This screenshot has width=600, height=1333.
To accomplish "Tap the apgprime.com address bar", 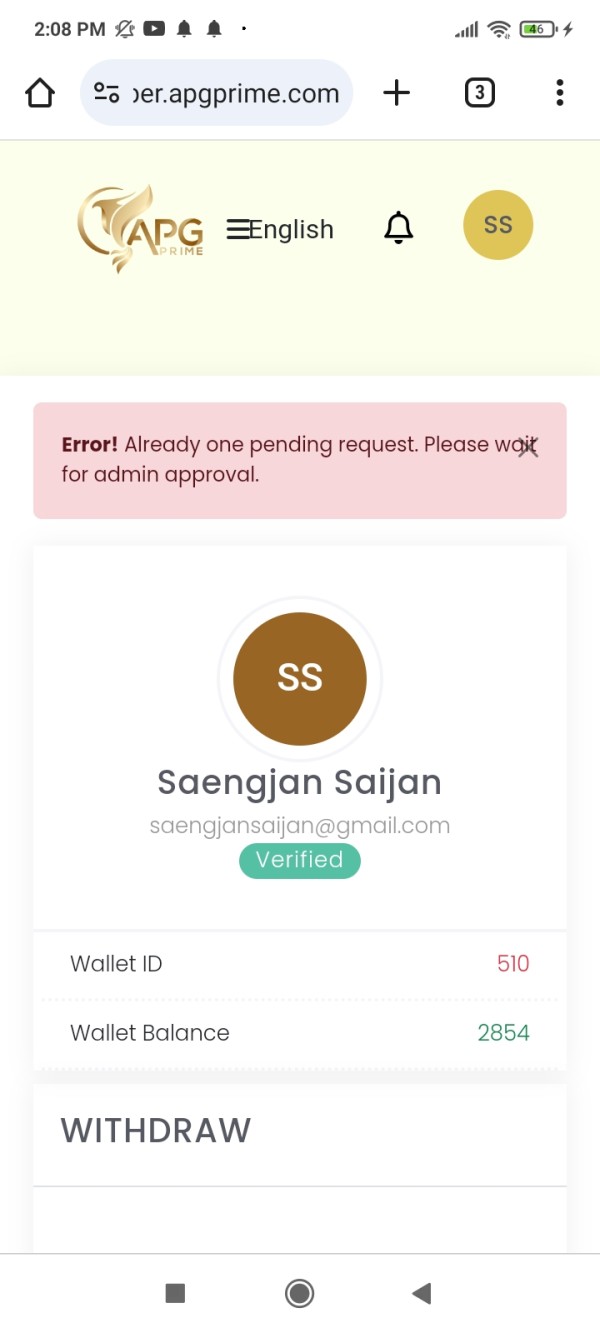I will pos(236,94).
